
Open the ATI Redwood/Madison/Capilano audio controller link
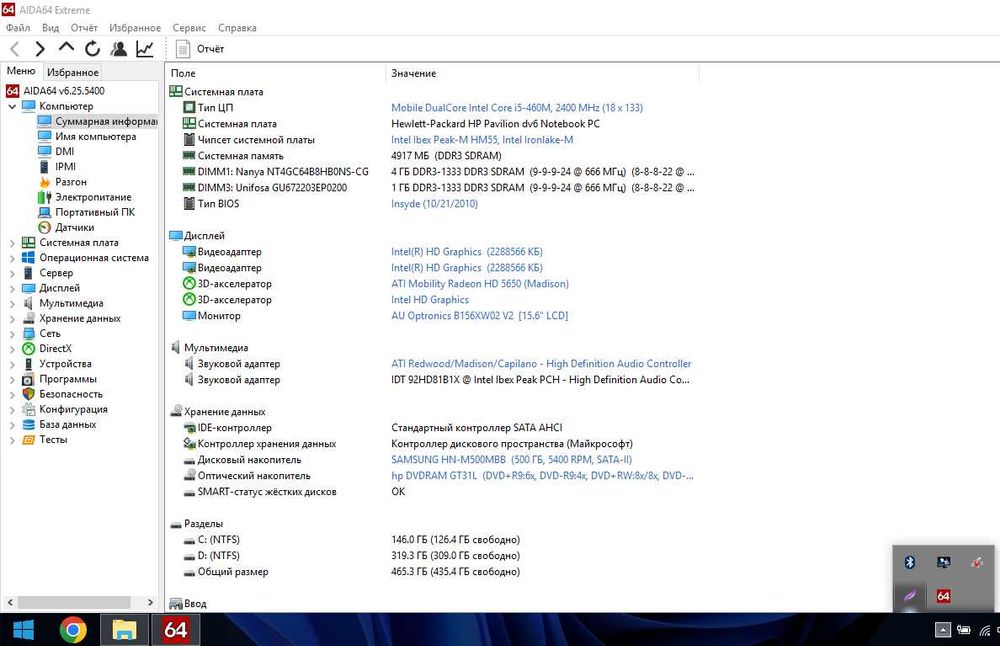pyautogui.click(x=541, y=363)
